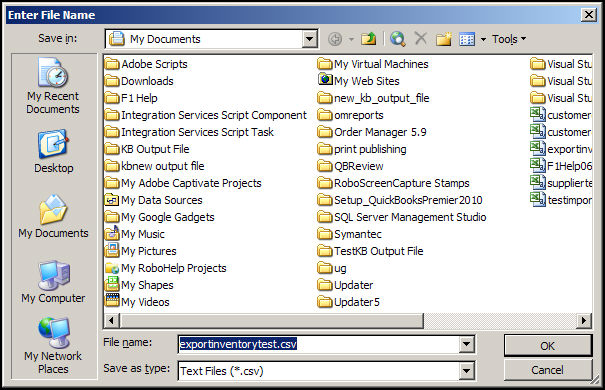Viewport: 605px width, 390px height.
Task: Expand the Save in location dropdown
Action: coord(309,39)
